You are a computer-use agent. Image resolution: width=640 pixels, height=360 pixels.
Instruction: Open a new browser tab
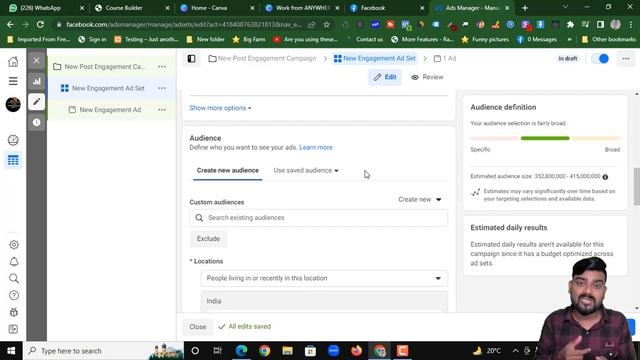click(x=525, y=8)
